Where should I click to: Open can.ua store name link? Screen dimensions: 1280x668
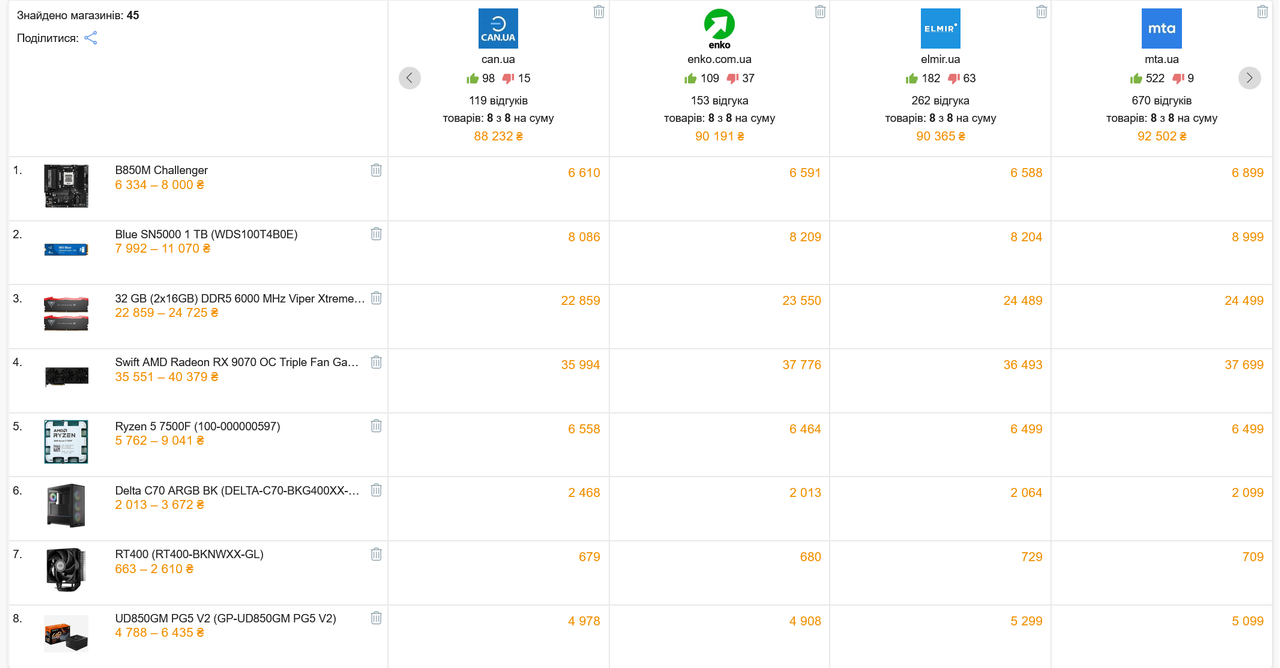tap(498, 59)
